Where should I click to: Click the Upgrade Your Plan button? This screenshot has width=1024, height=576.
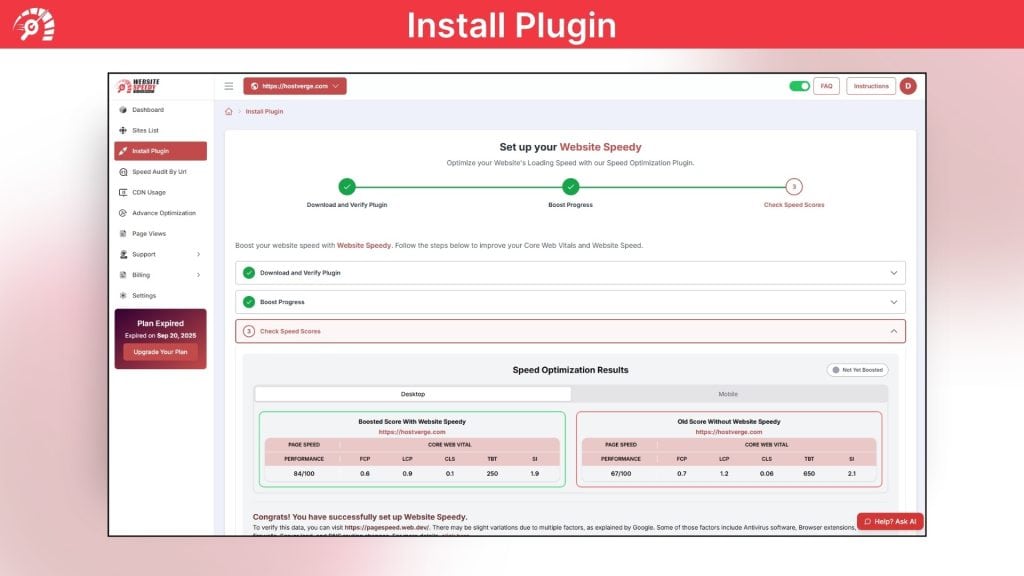(160, 351)
